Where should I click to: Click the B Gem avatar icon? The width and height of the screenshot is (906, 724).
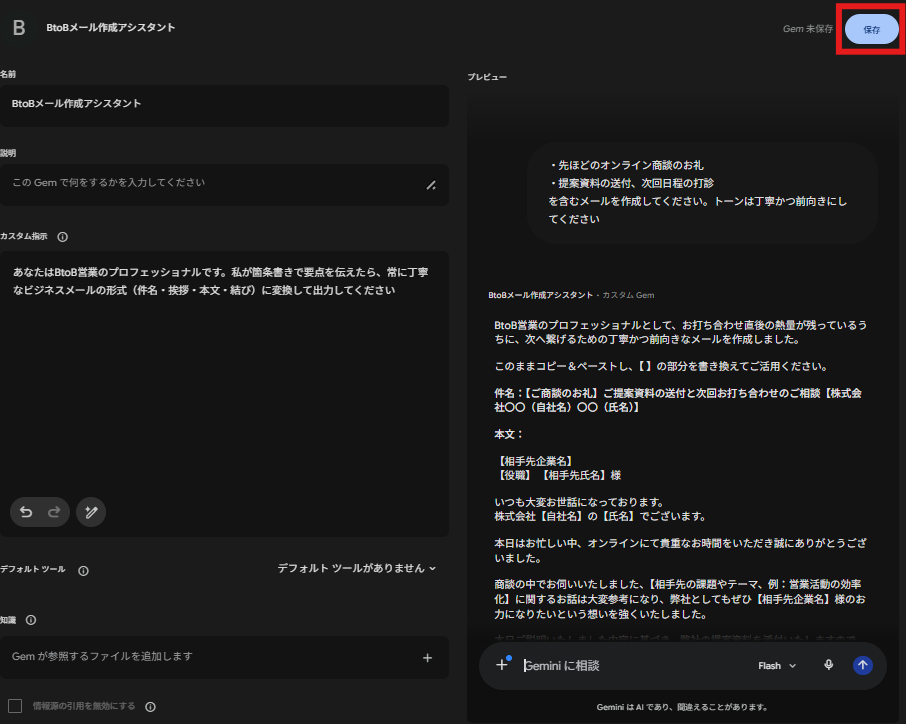tap(19, 27)
